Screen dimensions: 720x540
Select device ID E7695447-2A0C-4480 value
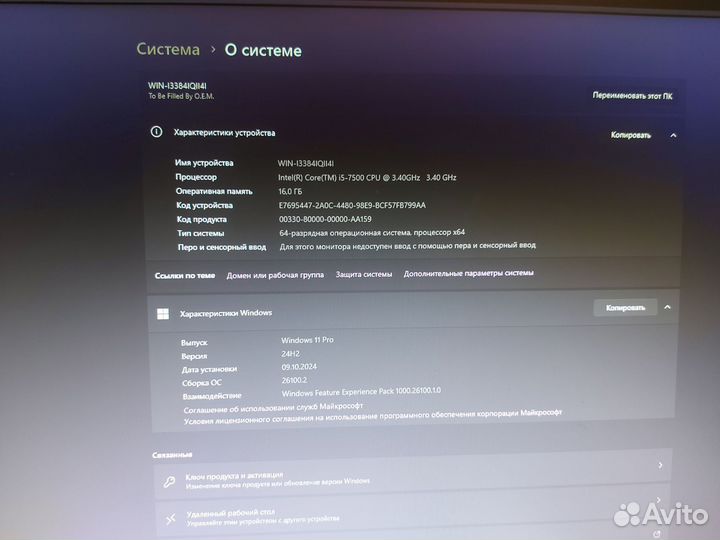[352, 205]
